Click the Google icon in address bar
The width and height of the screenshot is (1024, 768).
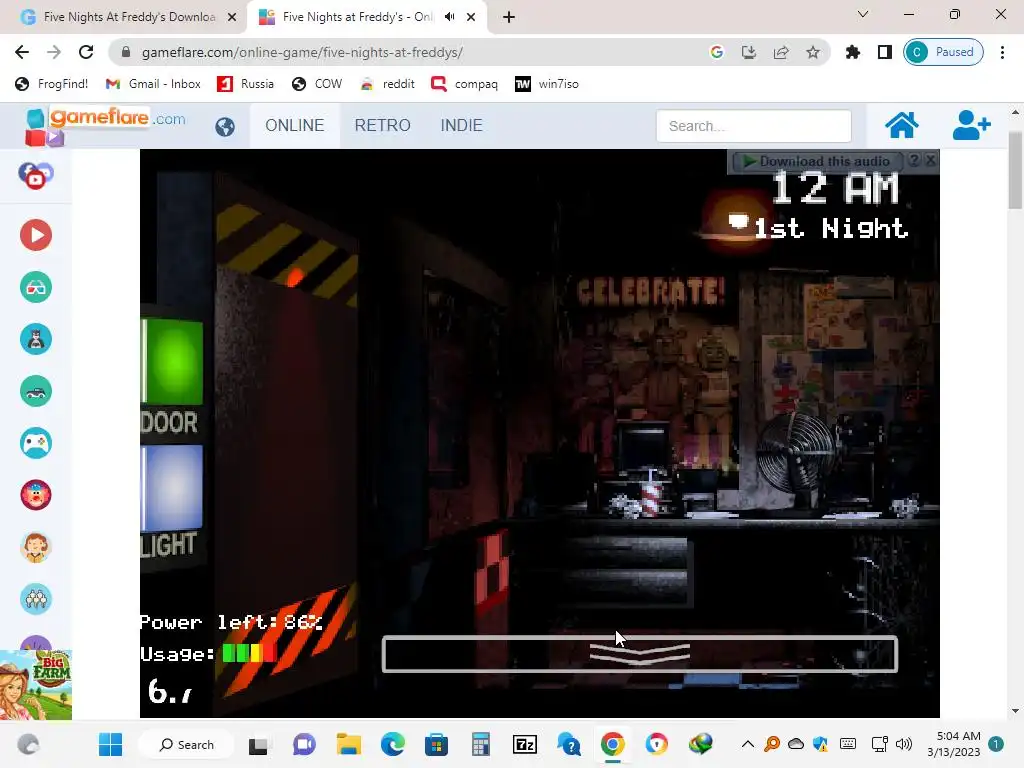click(x=716, y=52)
